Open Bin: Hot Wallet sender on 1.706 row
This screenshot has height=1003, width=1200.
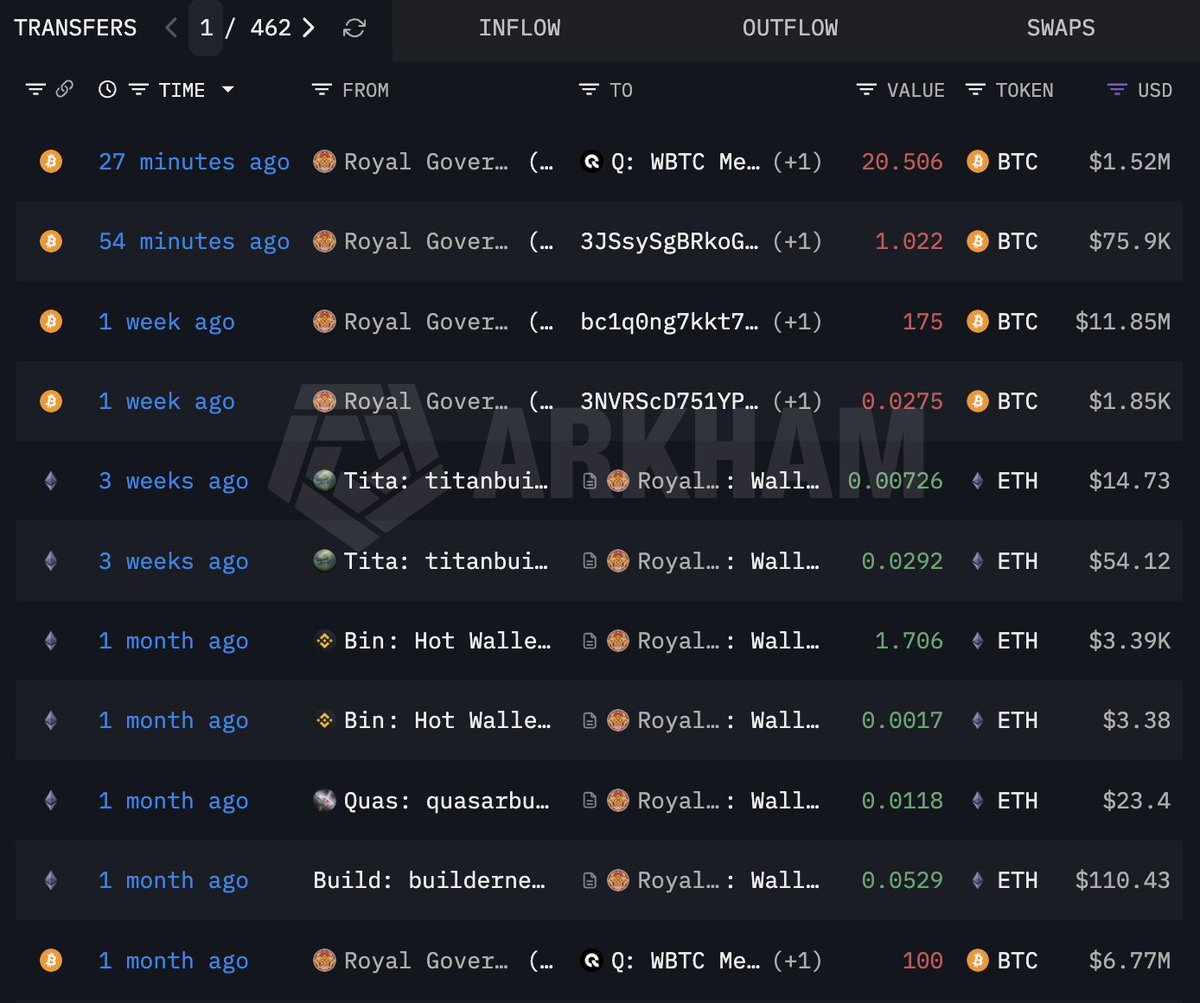coord(446,641)
